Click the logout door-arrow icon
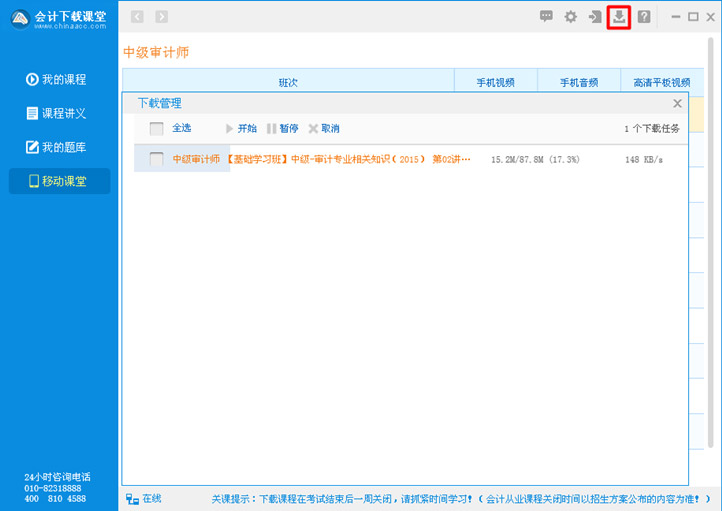 pyautogui.click(x=595, y=17)
